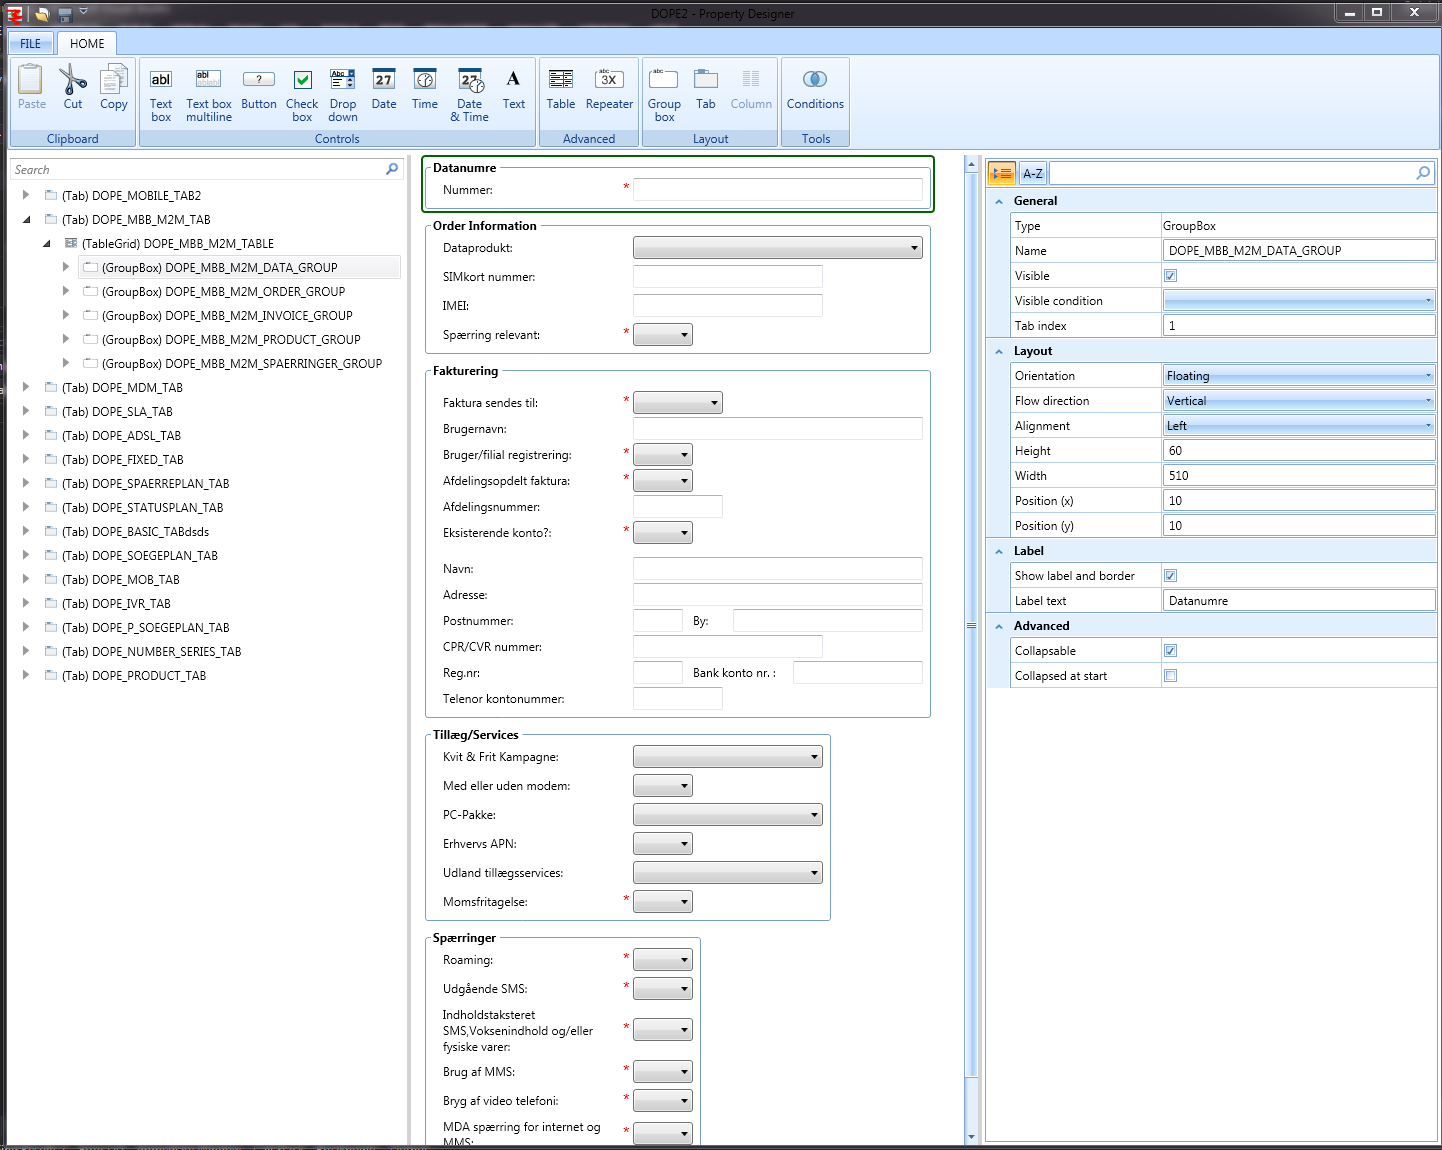Enable Collapsed at start checkbox

pos(1171,676)
